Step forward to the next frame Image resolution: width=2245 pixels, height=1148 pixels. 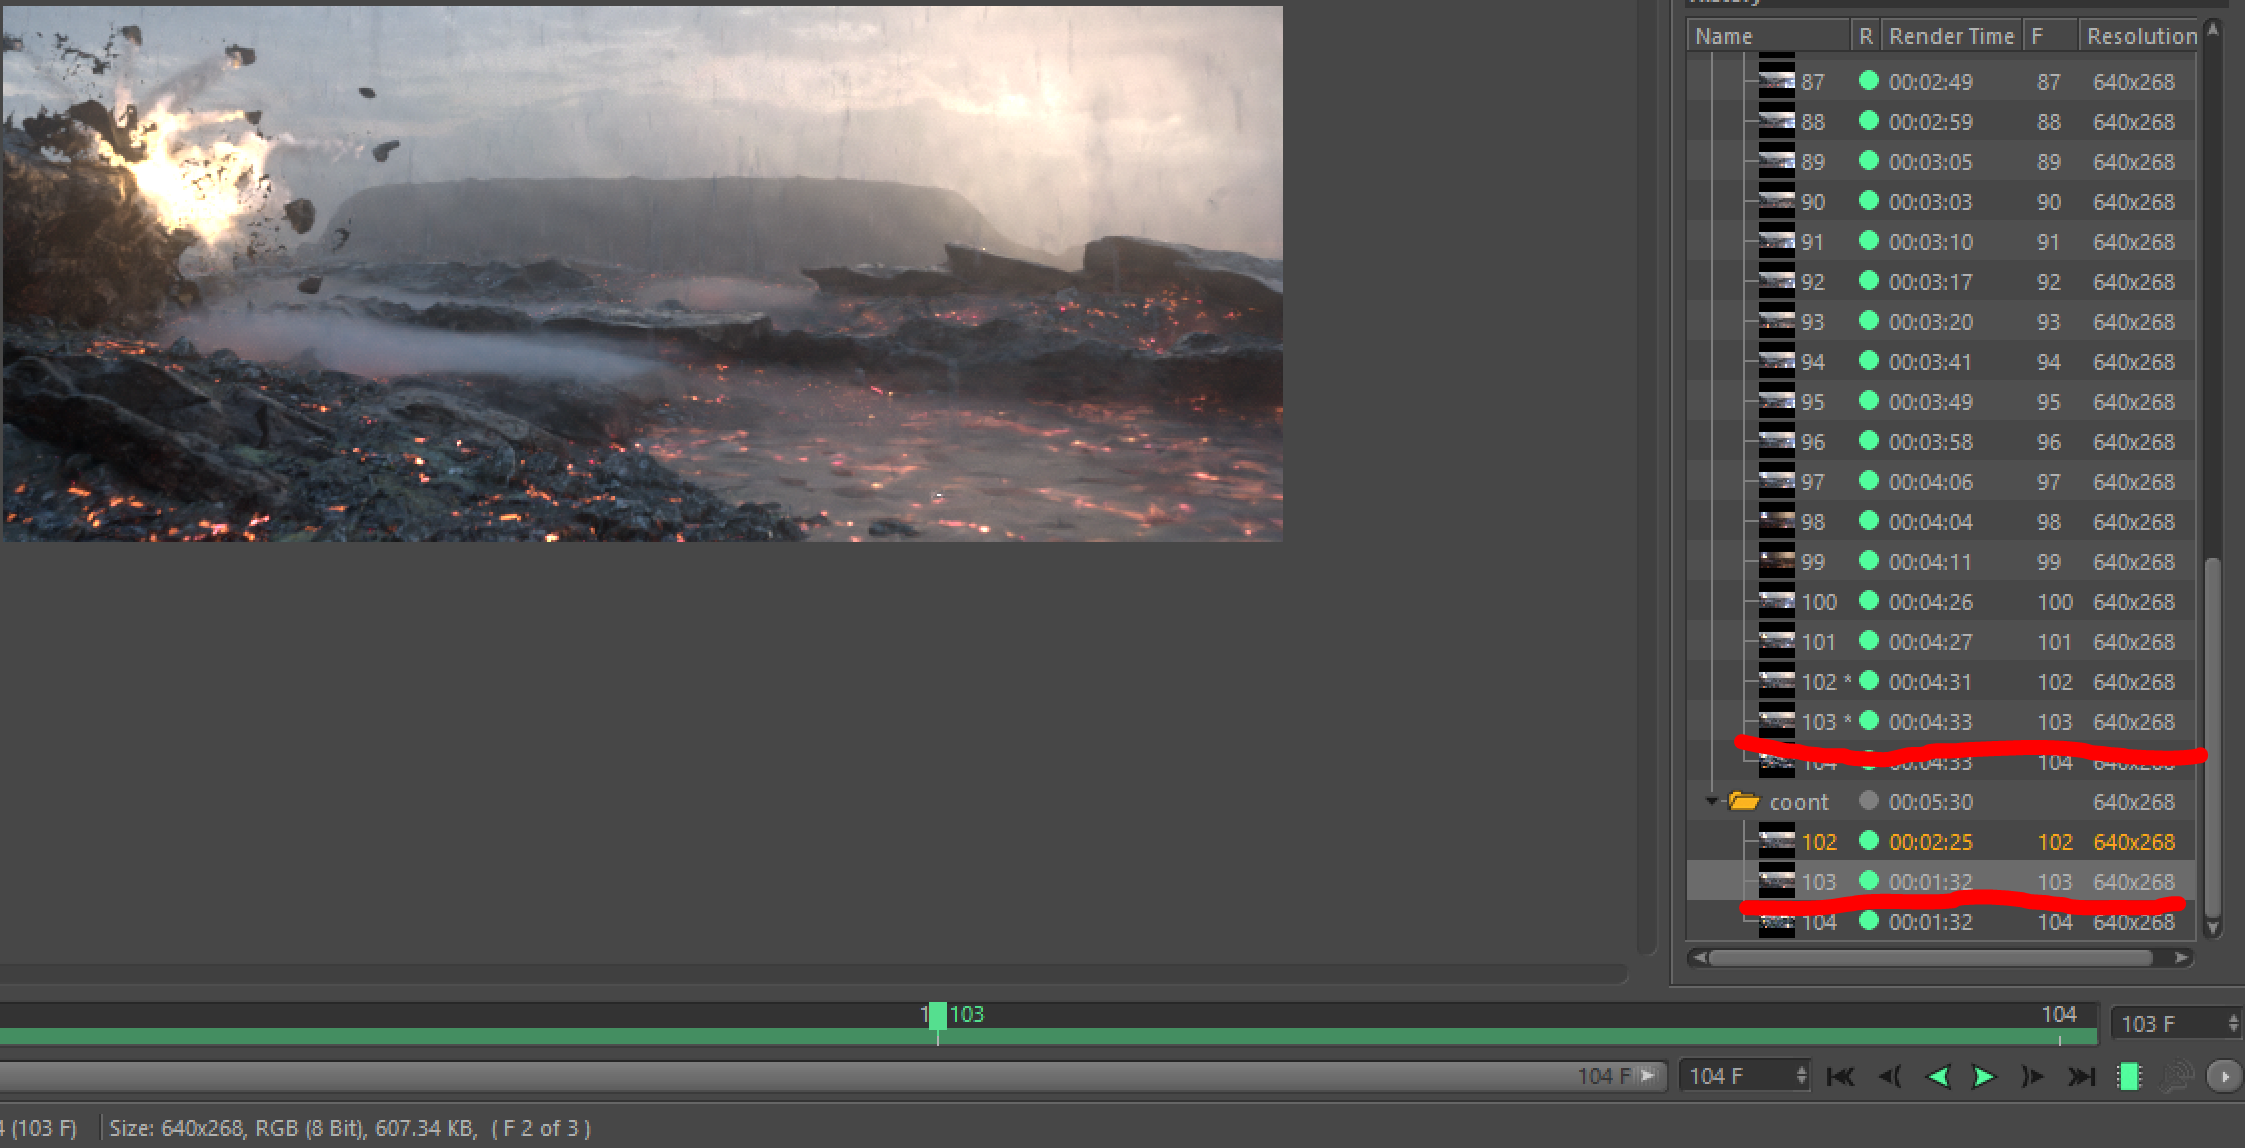(2032, 1077)
